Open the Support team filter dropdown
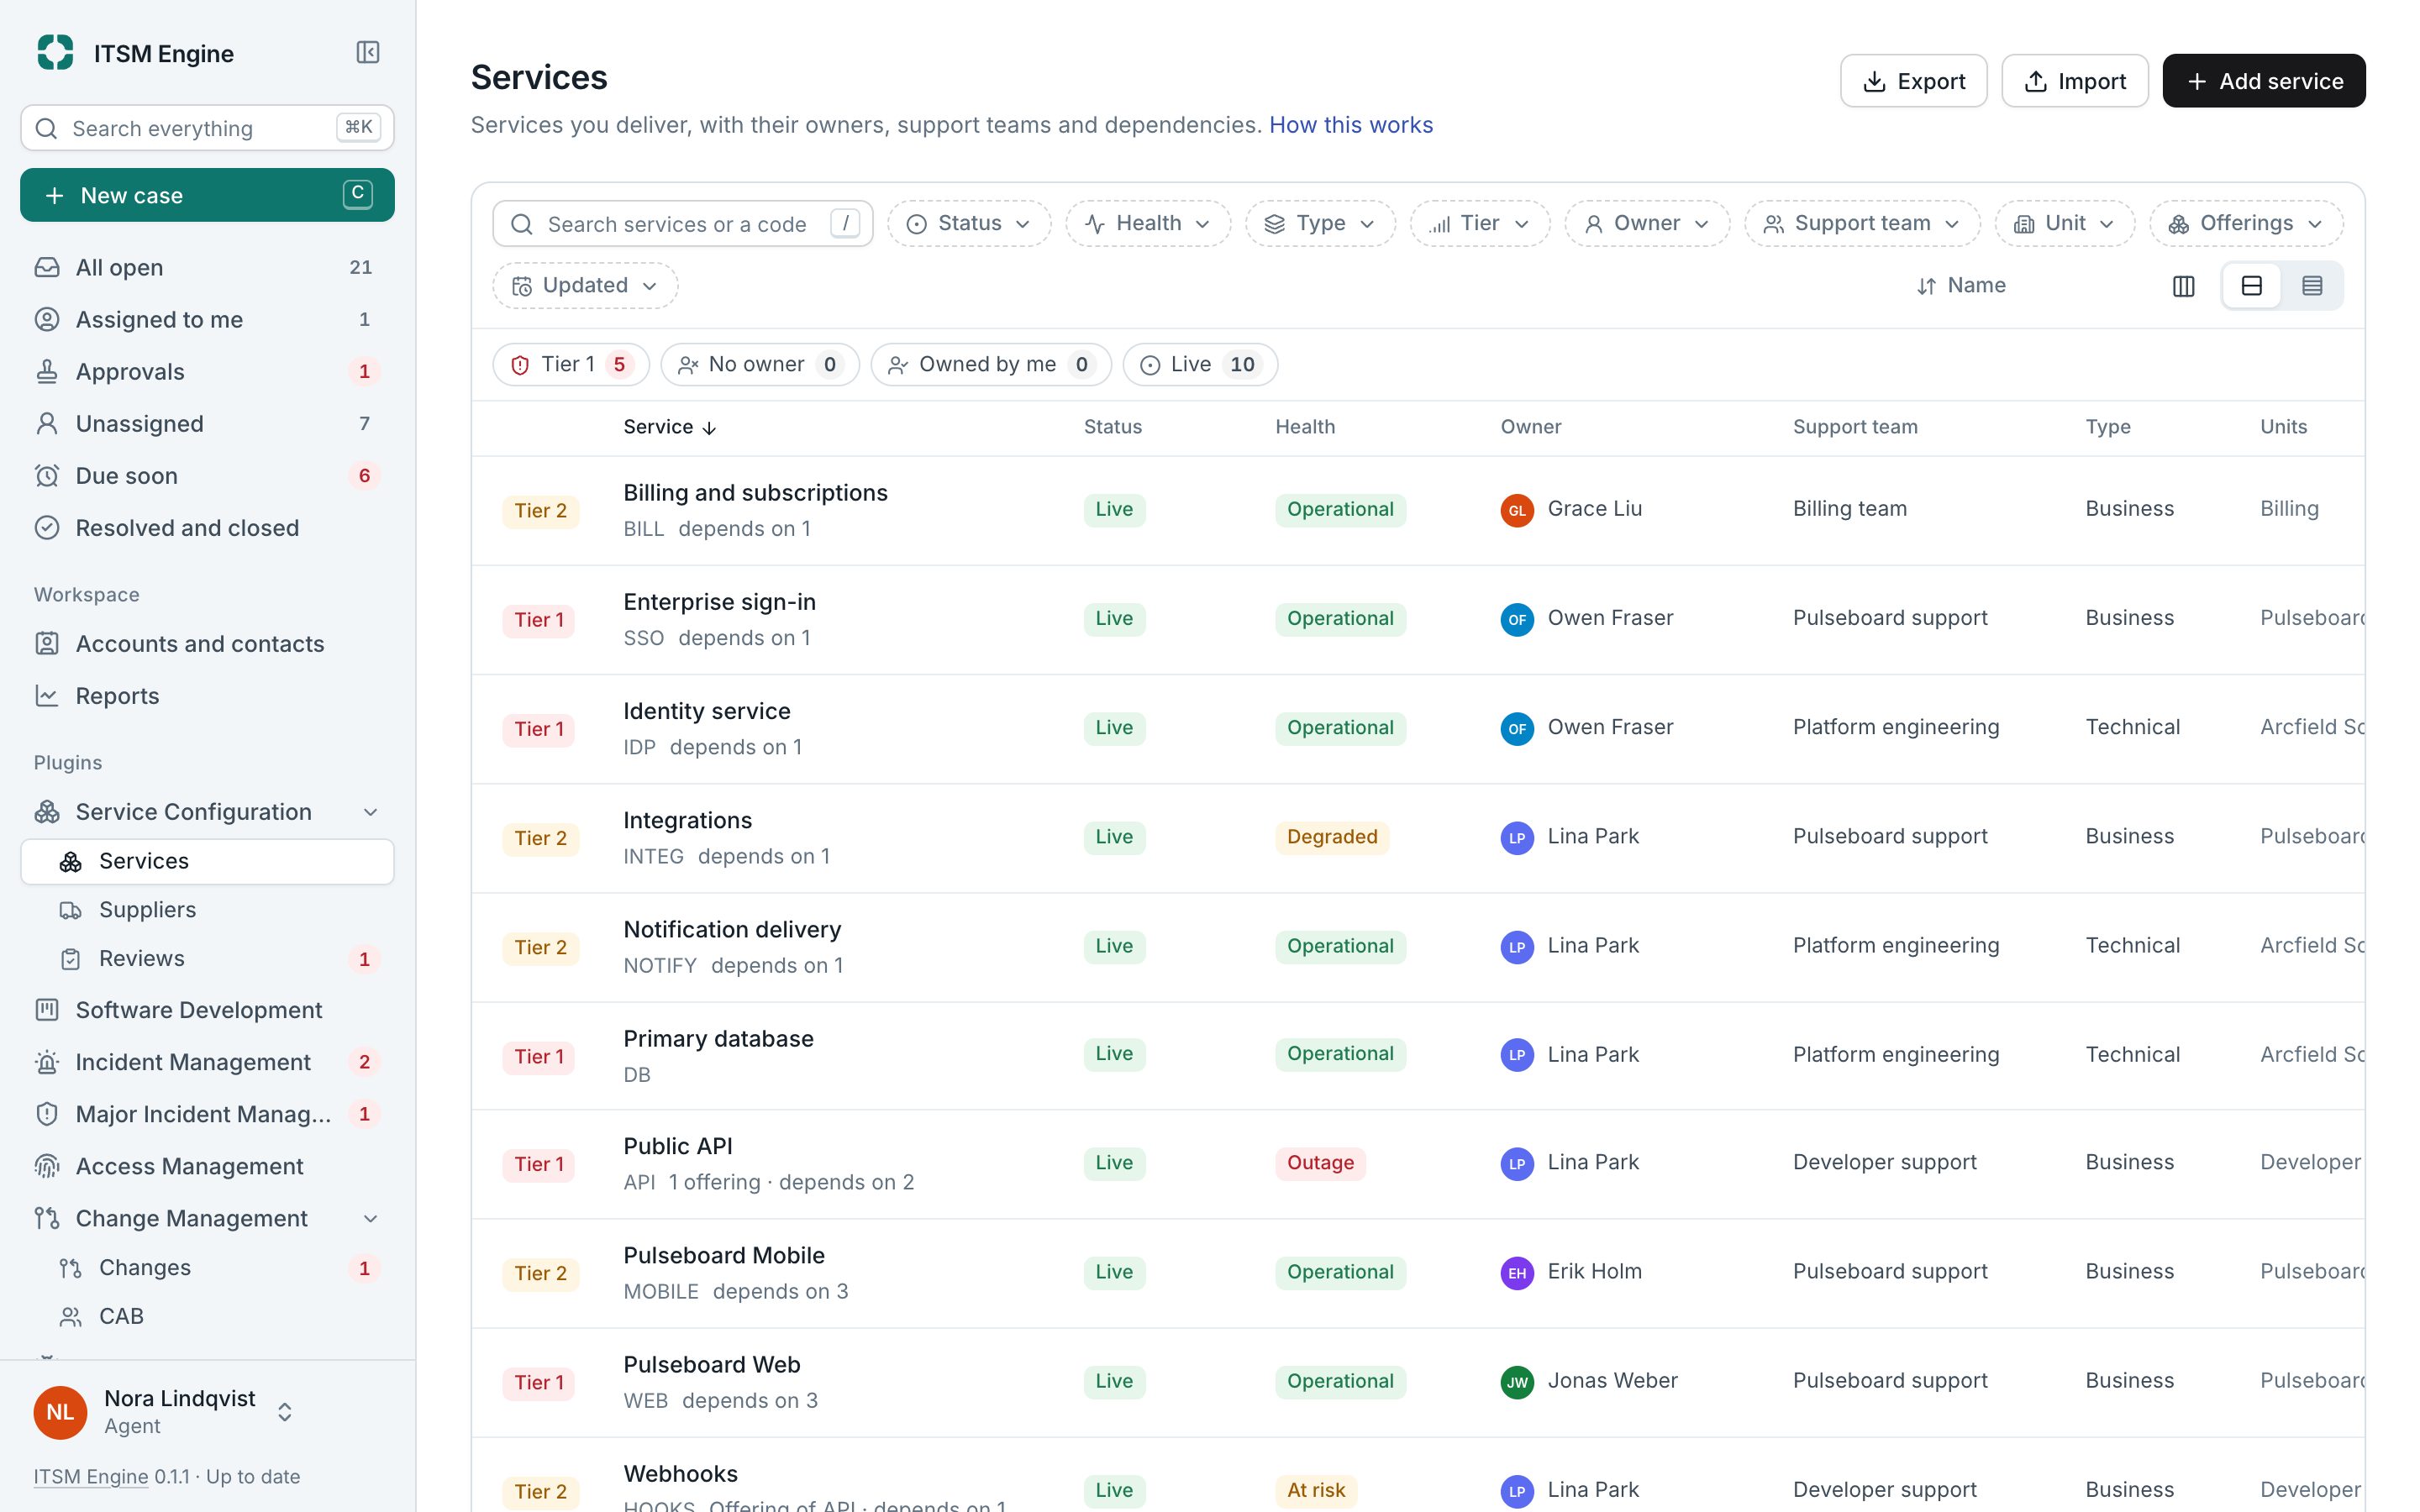2420x1512 pixels. [x=1862, y=224]
